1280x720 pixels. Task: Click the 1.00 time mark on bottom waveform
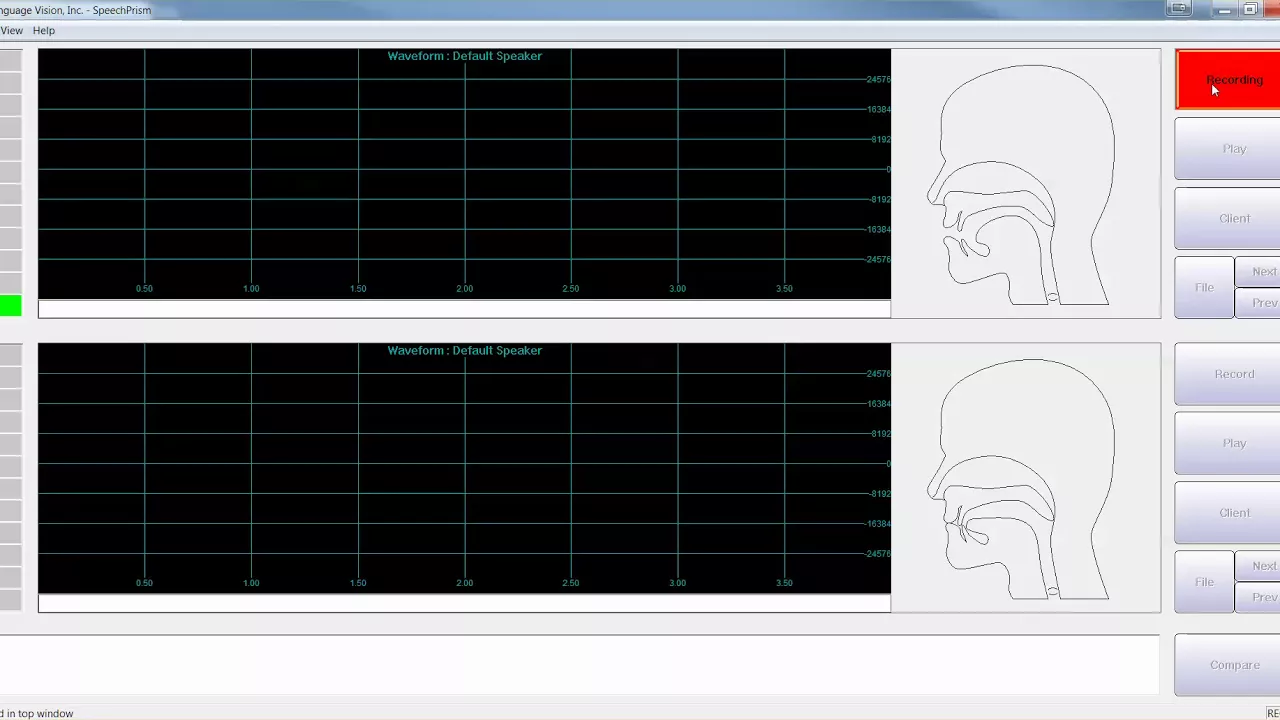[x=251, y=583]
